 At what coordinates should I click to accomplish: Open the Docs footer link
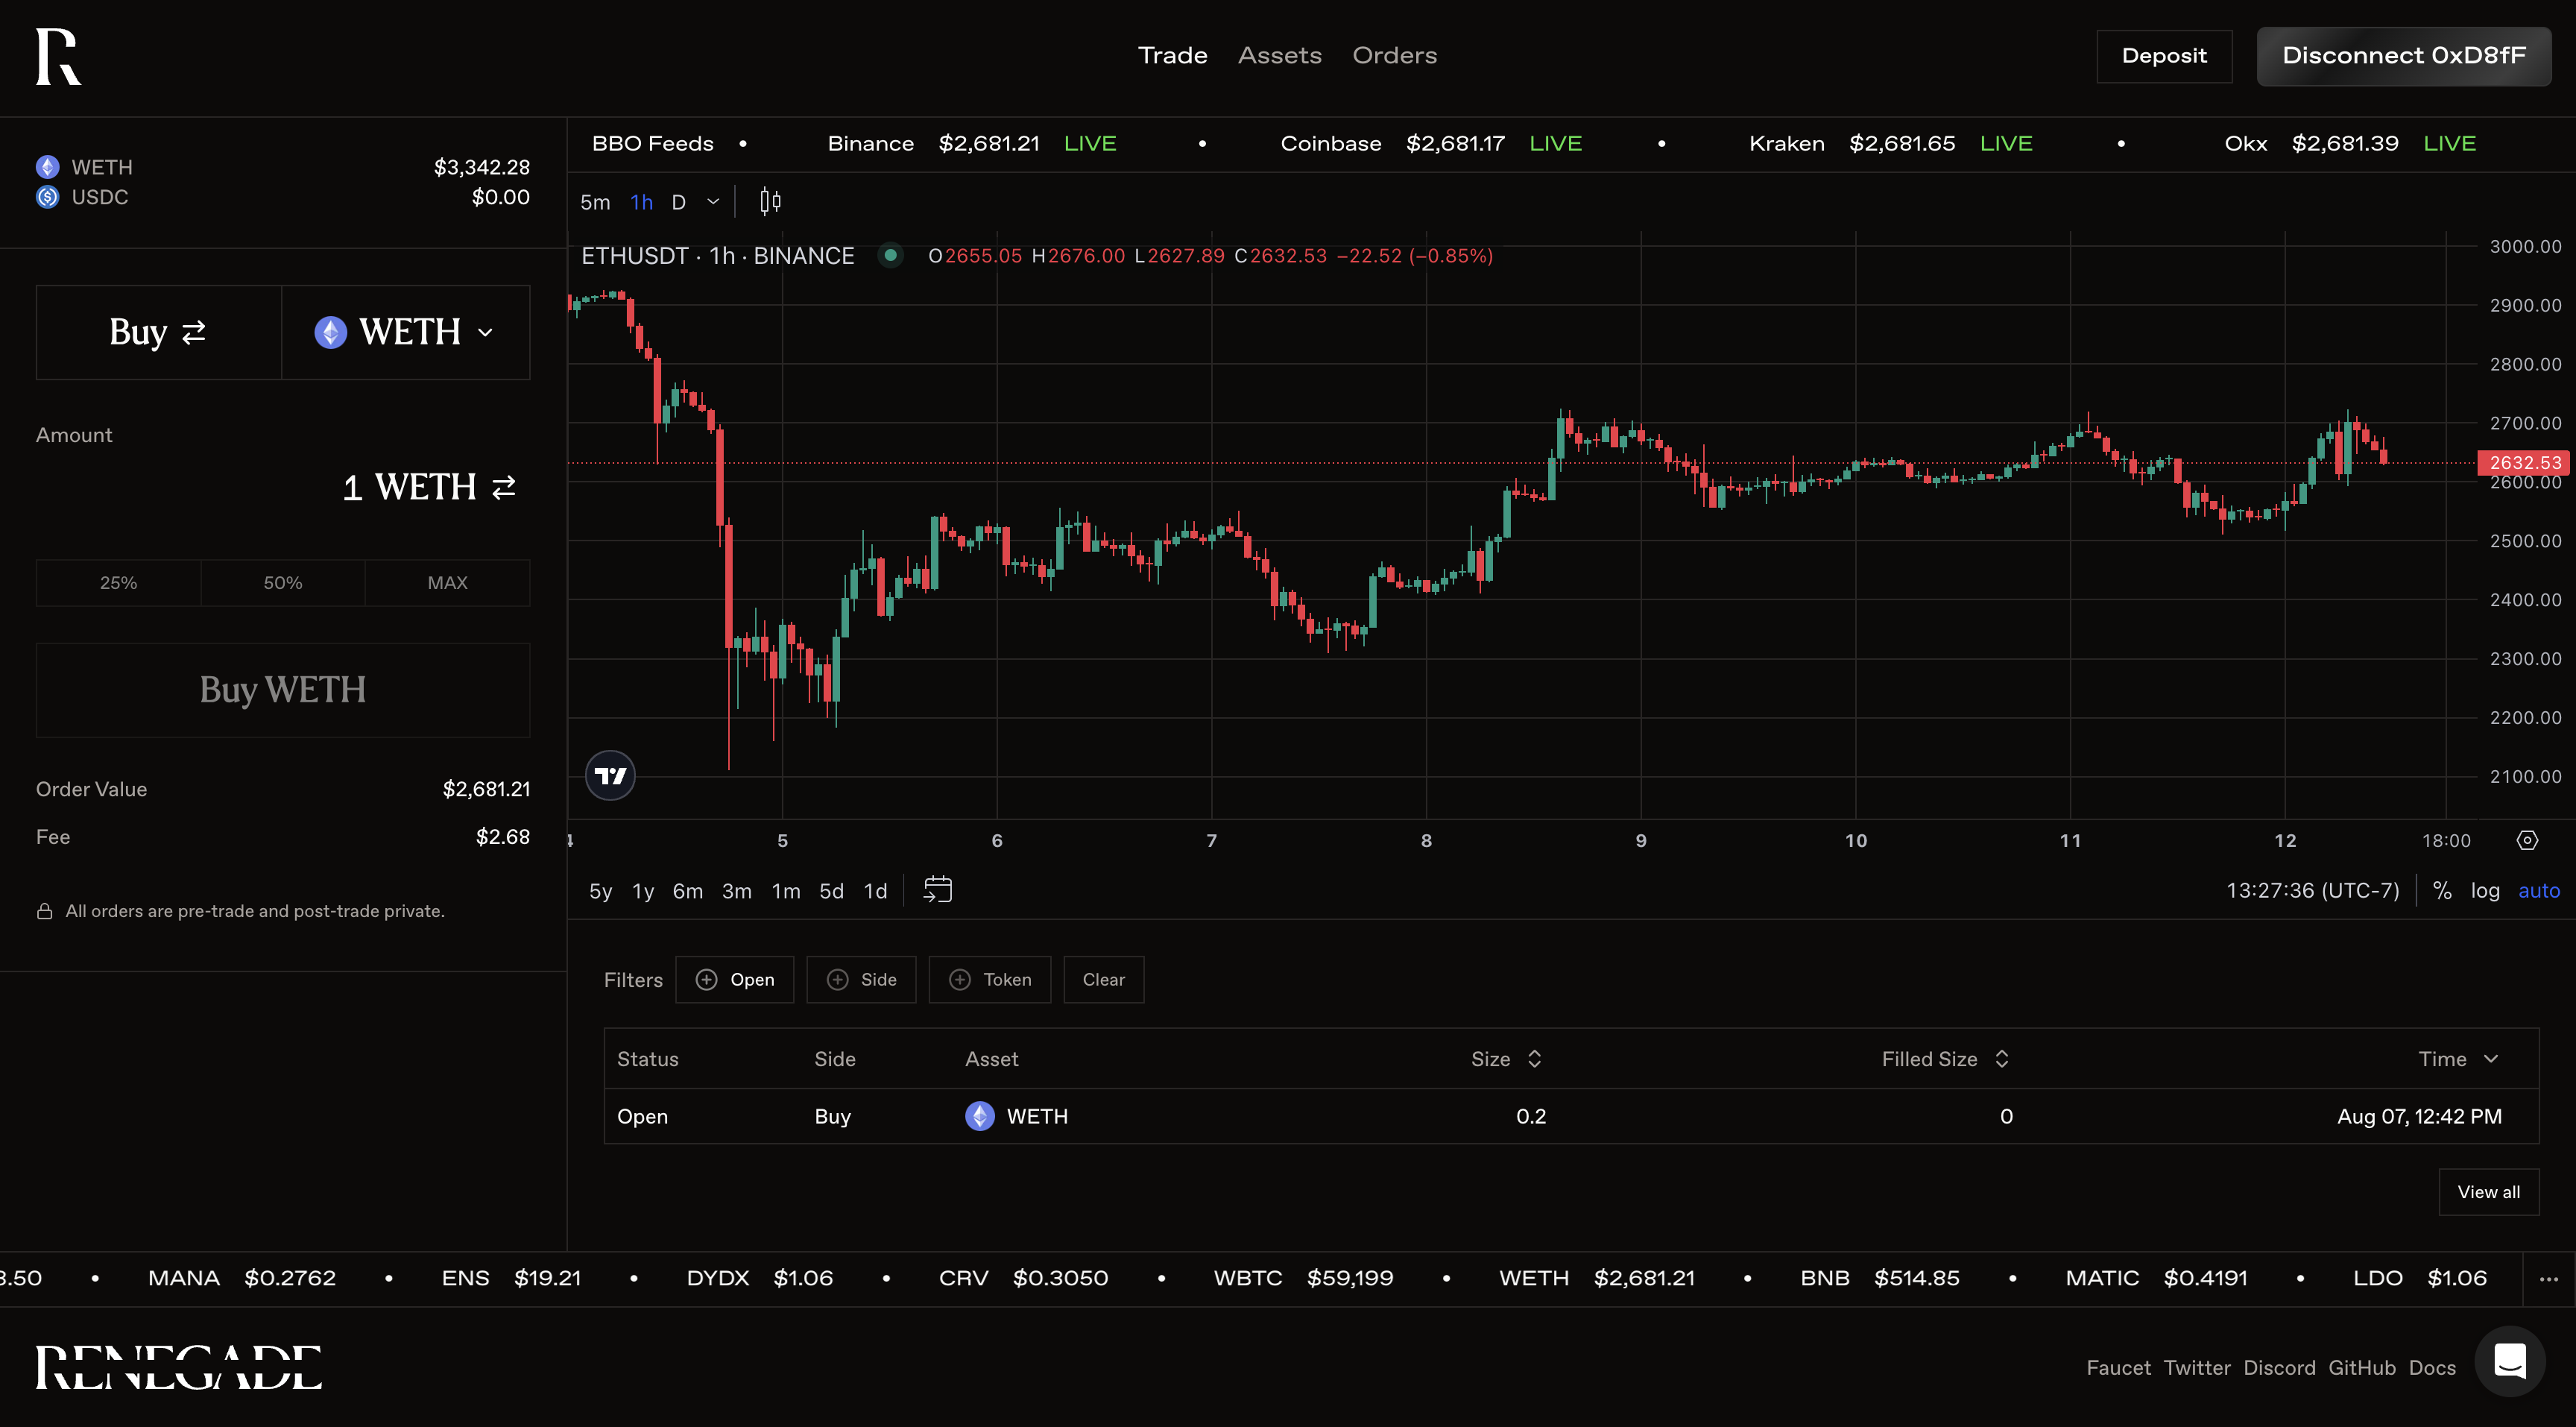pyautogui.click(x=2432, y=1368)
